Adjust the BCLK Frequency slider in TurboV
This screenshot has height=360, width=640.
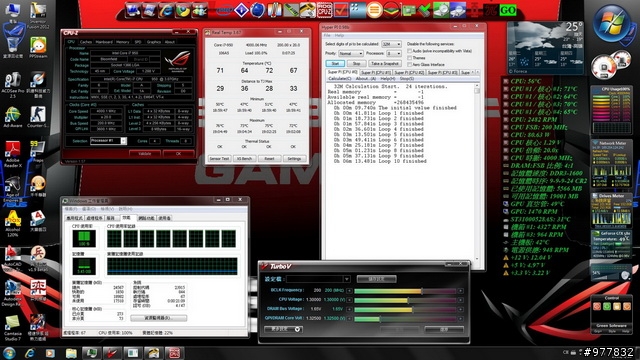tap(405, 291)
